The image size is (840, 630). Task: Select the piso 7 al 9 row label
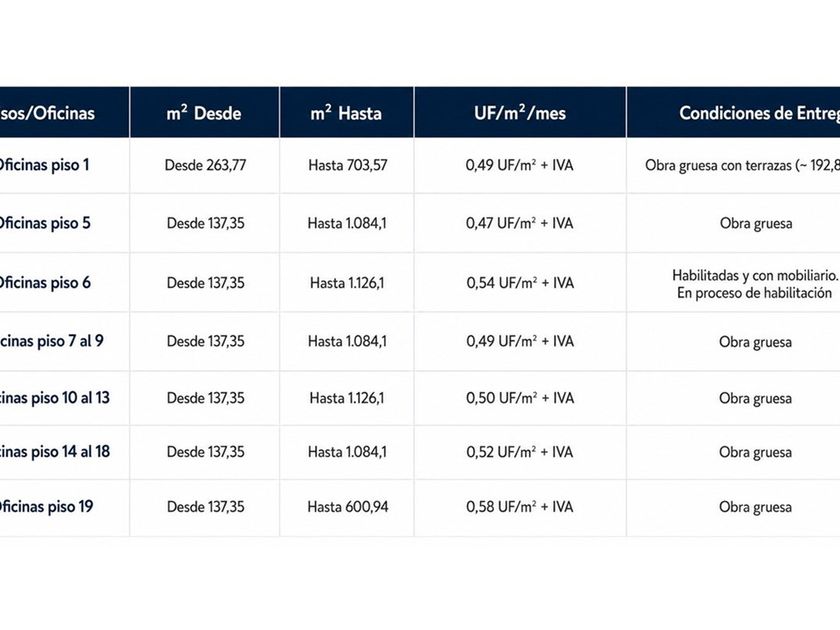(x=52, y=341)
